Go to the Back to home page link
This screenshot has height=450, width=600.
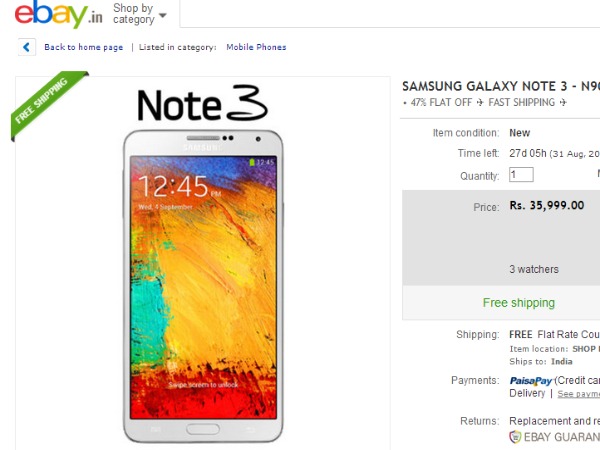[83, 47]
